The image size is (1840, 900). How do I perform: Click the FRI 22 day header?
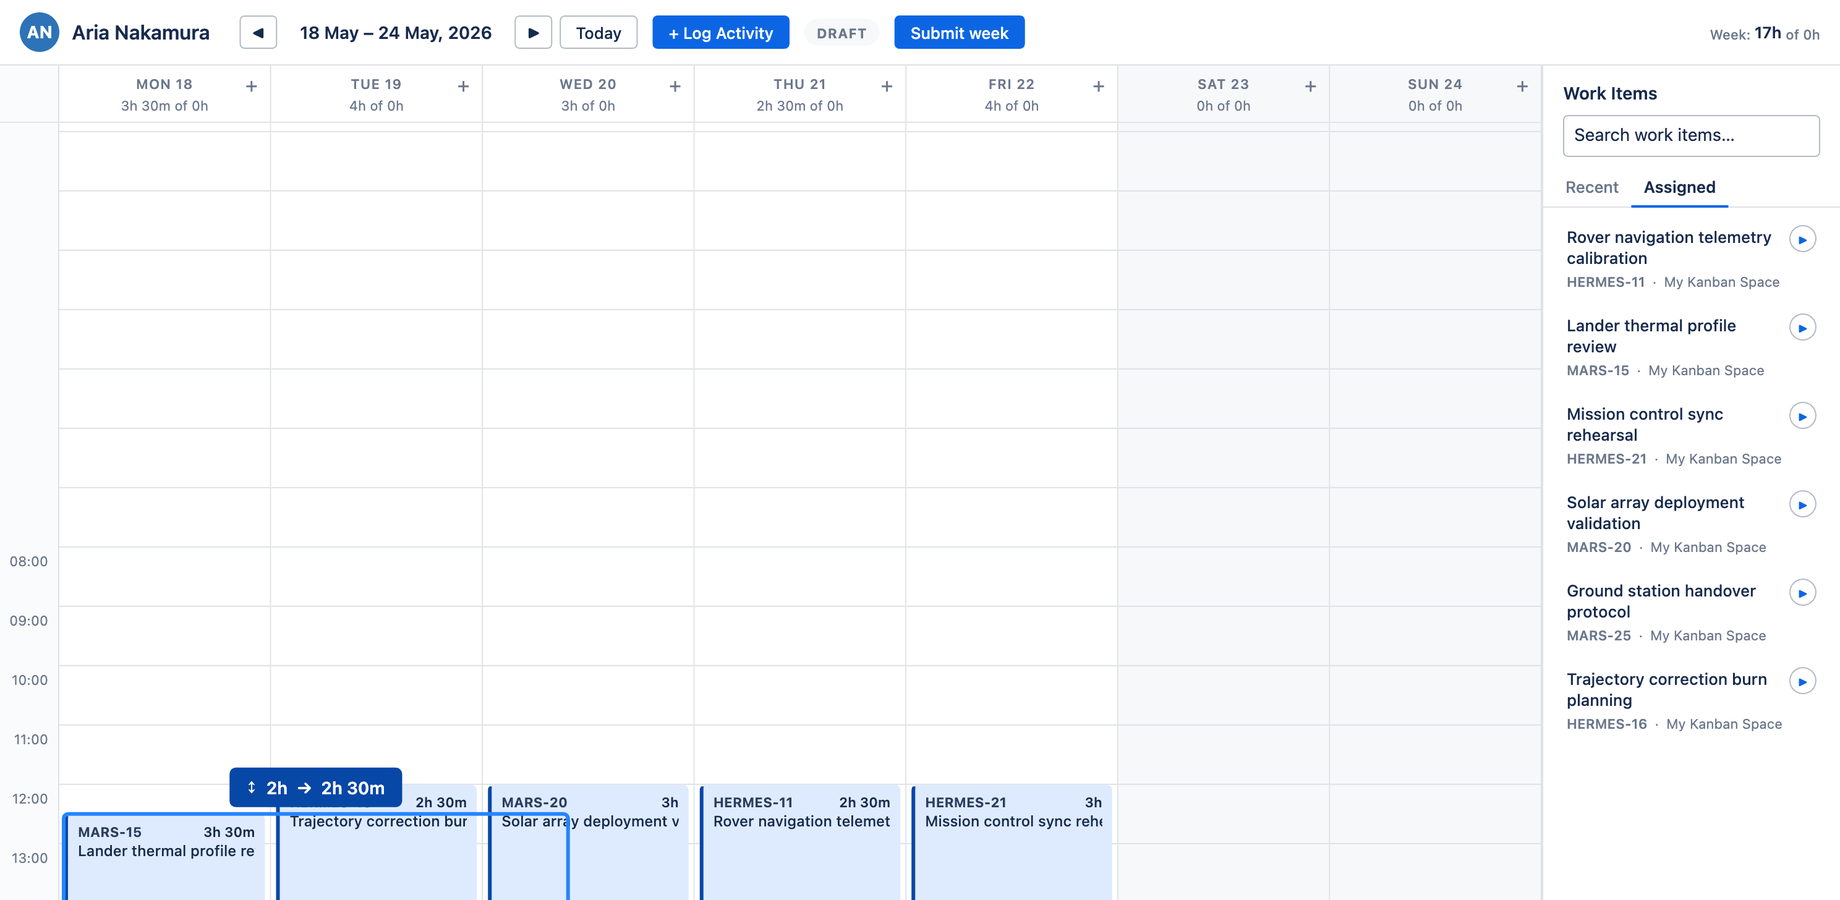(1011, 95)
